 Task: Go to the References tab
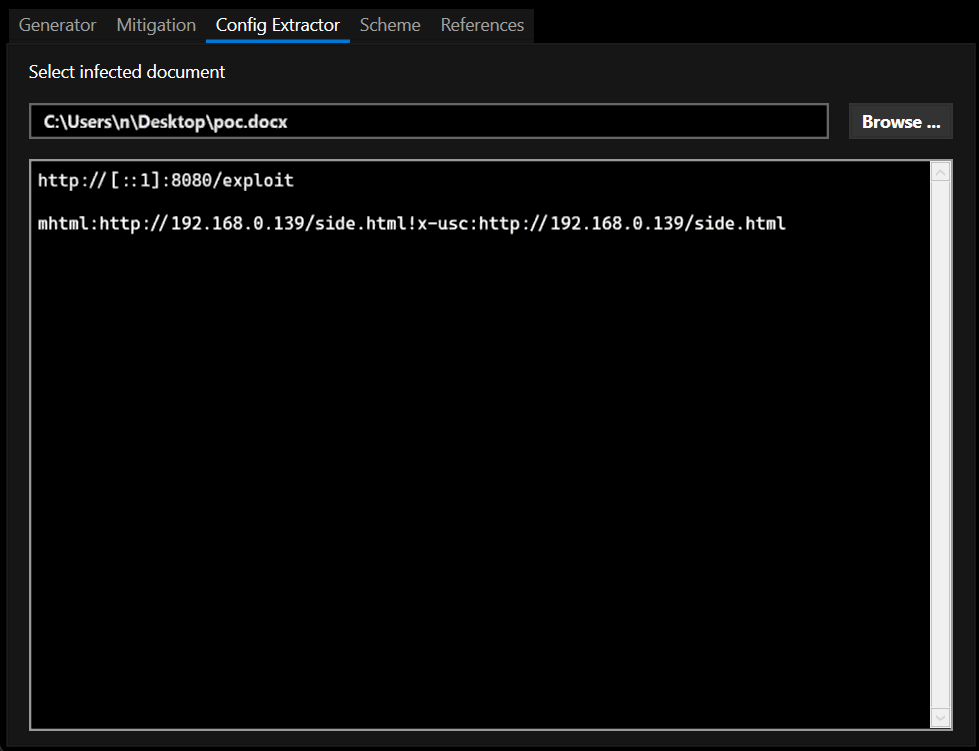483,25
